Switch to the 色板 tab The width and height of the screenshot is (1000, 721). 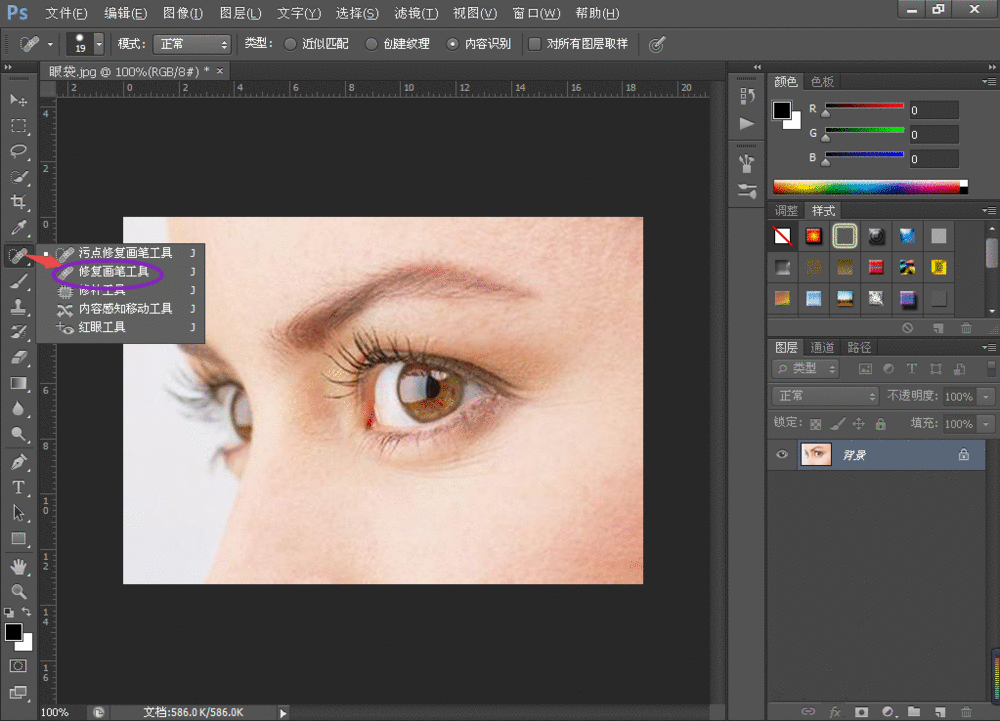click(822, 81)
